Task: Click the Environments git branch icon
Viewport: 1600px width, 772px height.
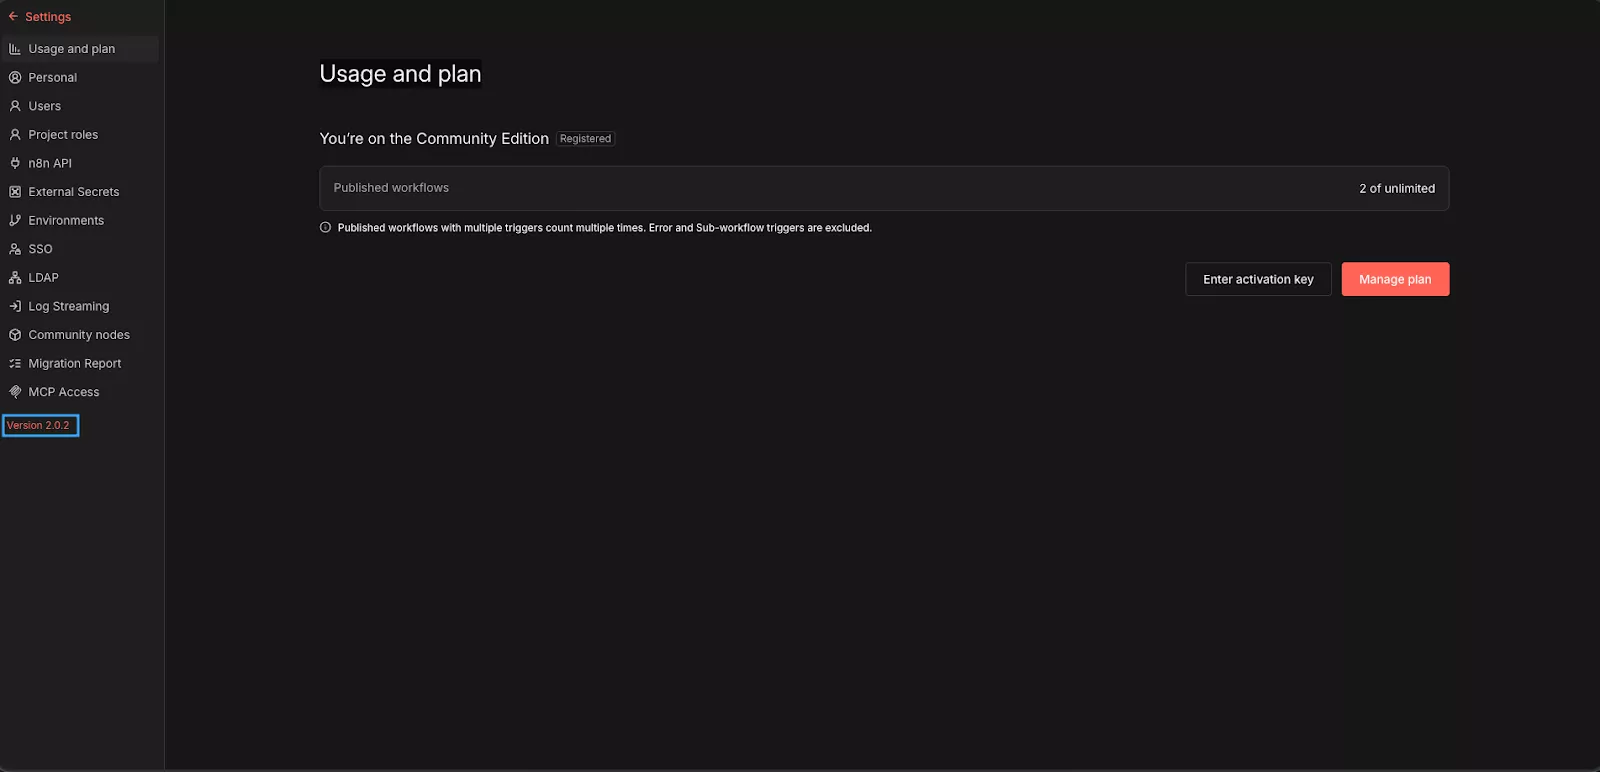Action: tap(15, 221)
